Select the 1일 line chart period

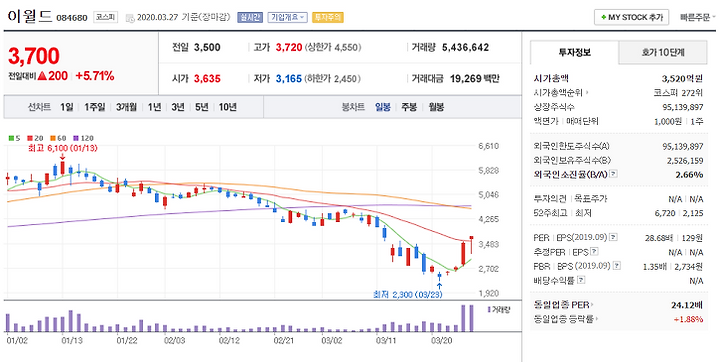point(67,107)
